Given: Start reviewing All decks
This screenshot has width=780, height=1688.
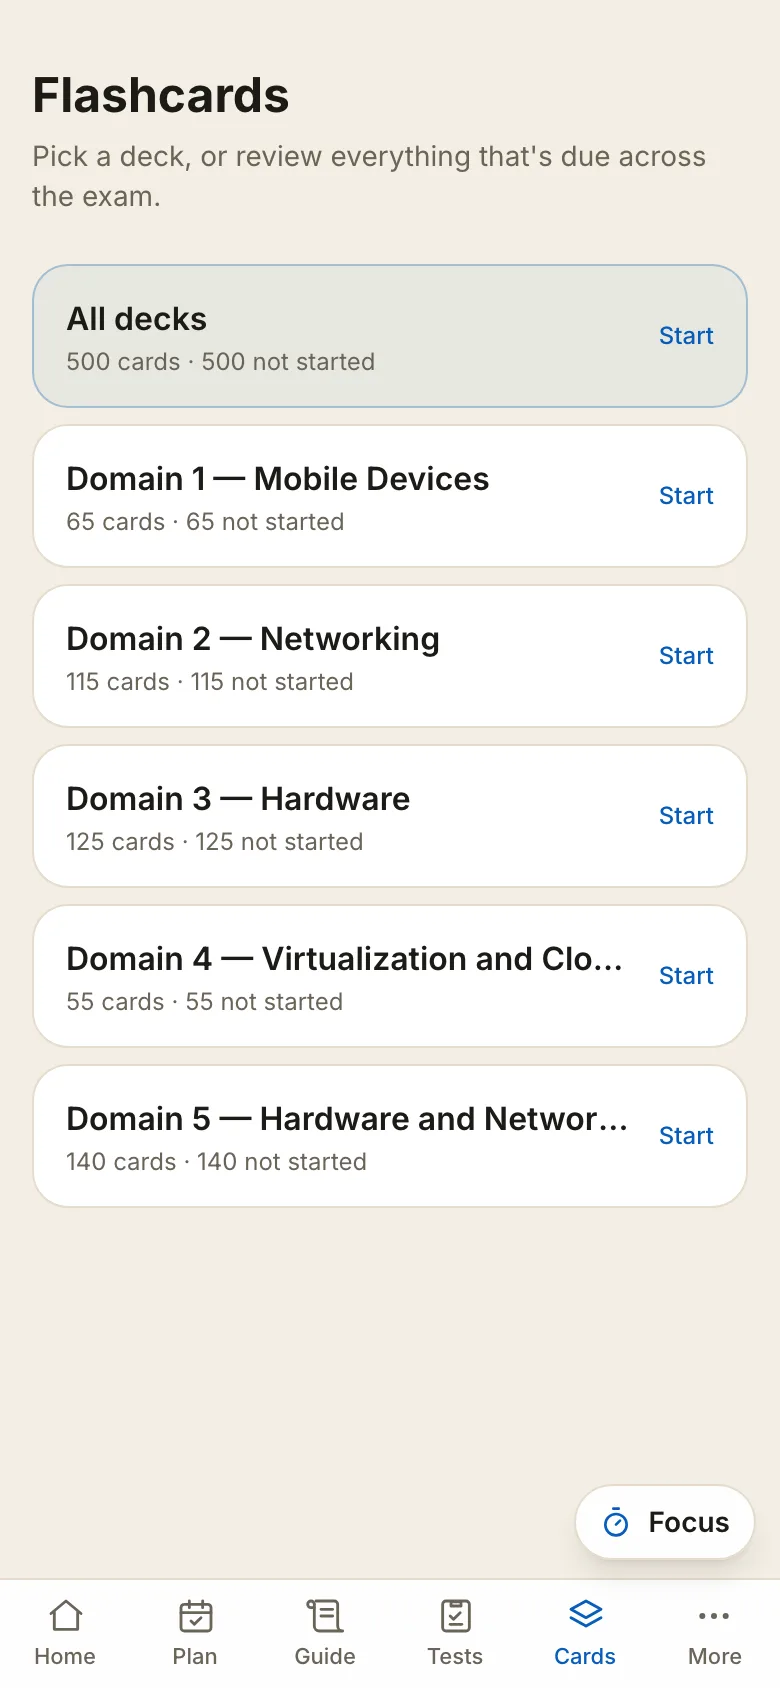Looking at the screenshot, I should point(686,336).
